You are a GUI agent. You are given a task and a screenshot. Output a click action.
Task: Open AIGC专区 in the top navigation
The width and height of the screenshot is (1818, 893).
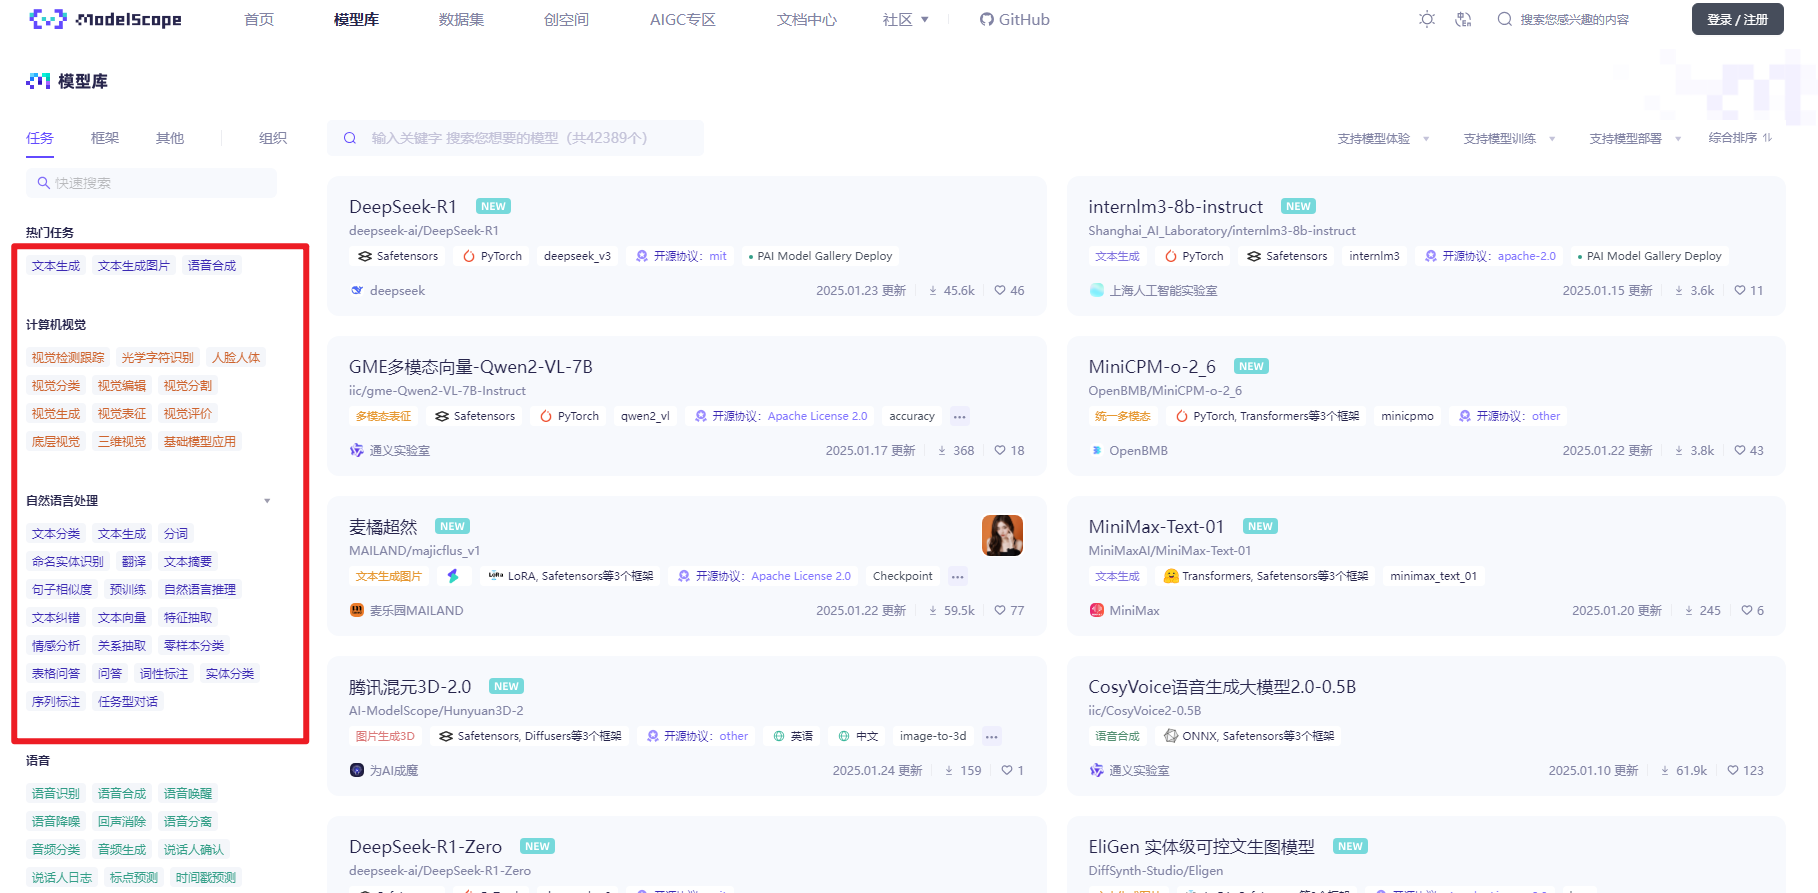[x=683, y=19]
